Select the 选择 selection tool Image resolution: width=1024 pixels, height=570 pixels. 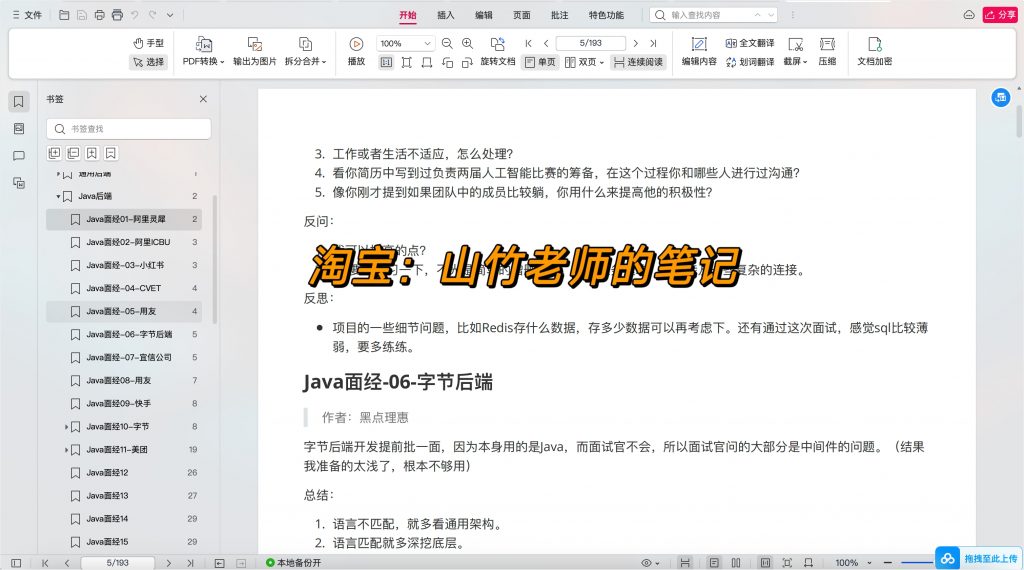tap(148, 62)
